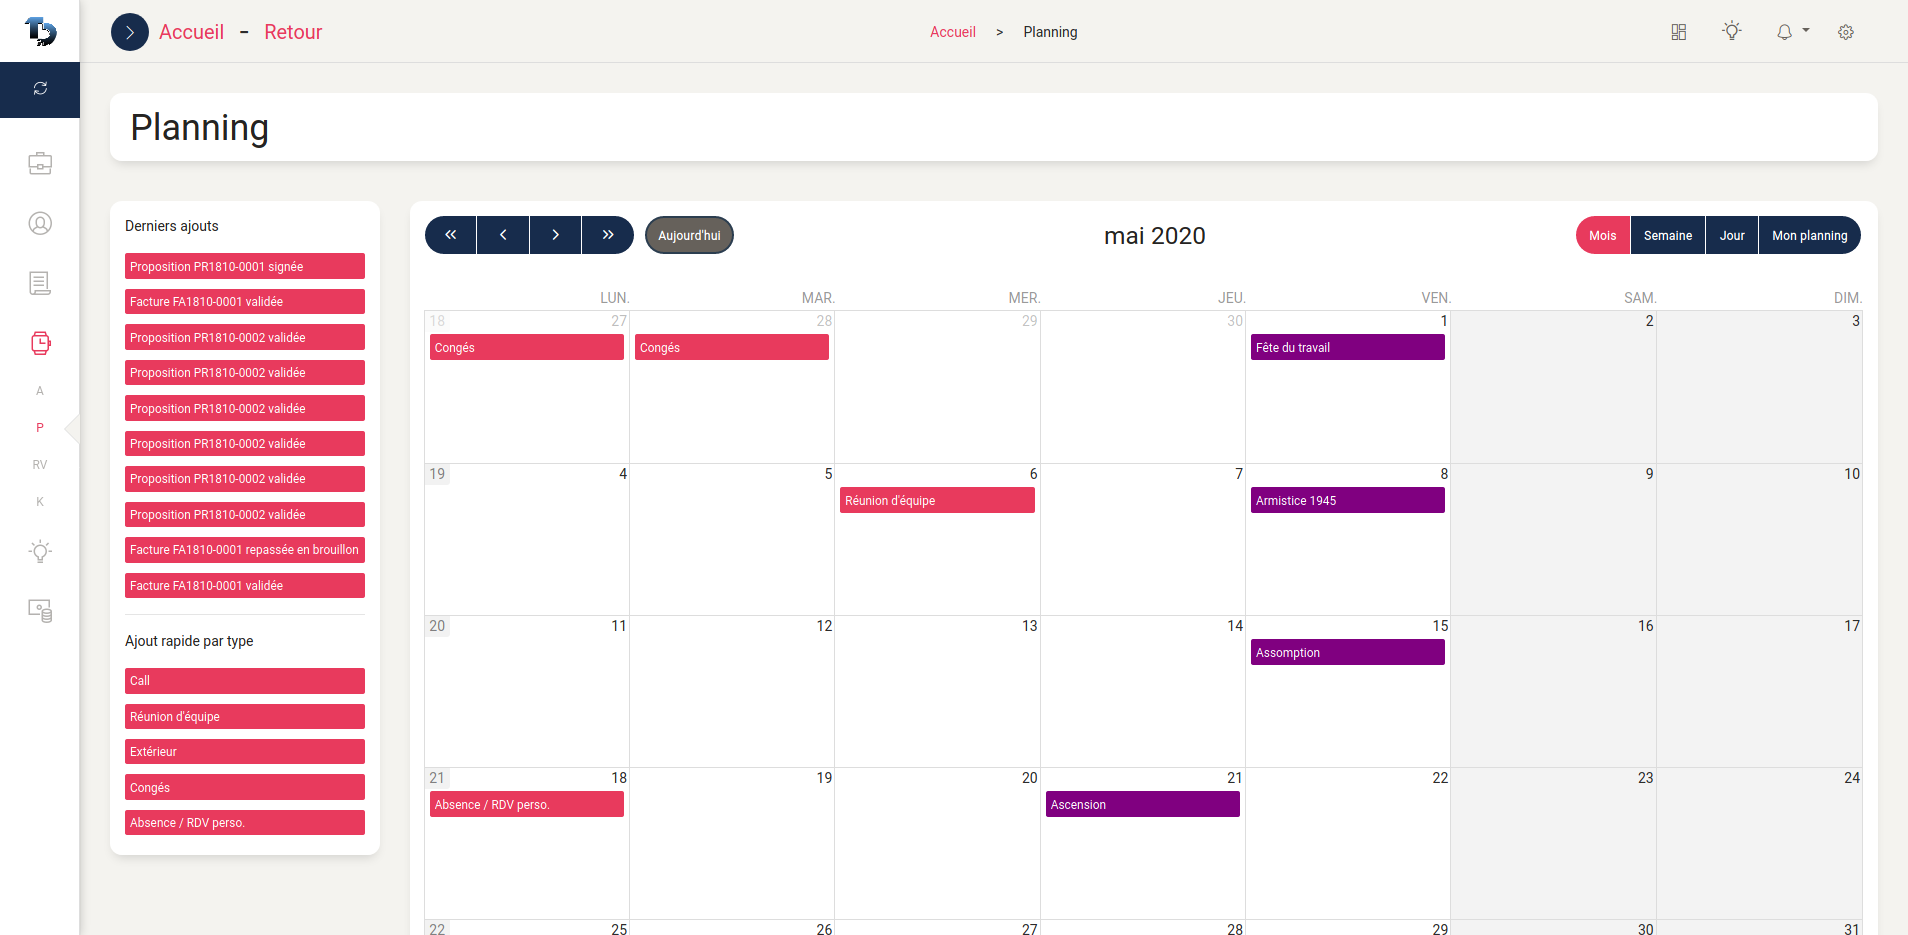This screenshot has height=935, width=1908.
Task: Quick add Congés type
Action: (245, 787)
